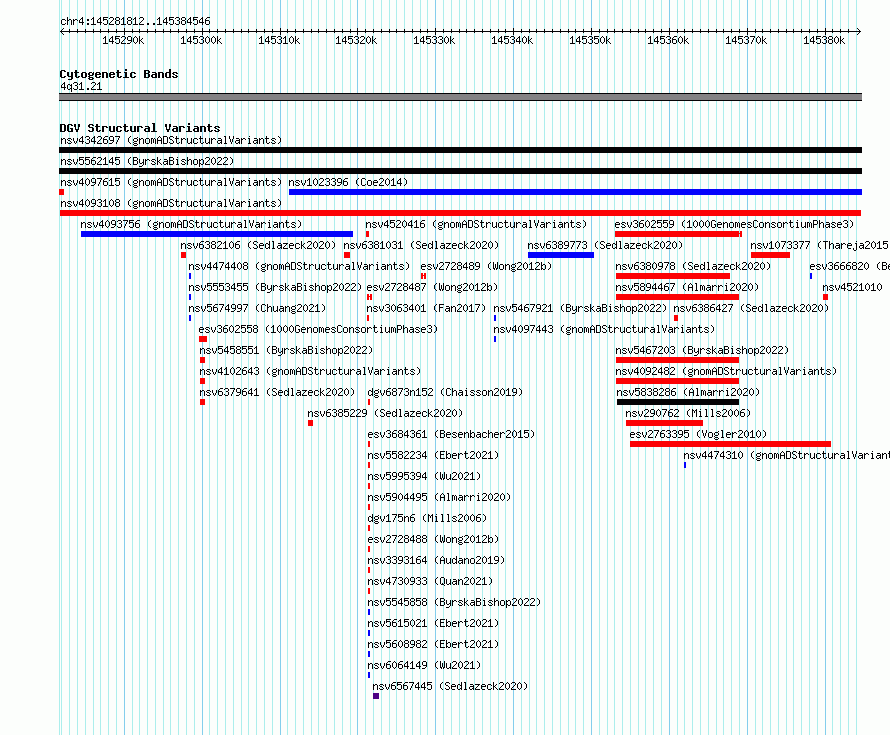Screen dimensions: 890x735
Task: Select nsv5608982 Ebert2021 label
Action: point(433,644)
